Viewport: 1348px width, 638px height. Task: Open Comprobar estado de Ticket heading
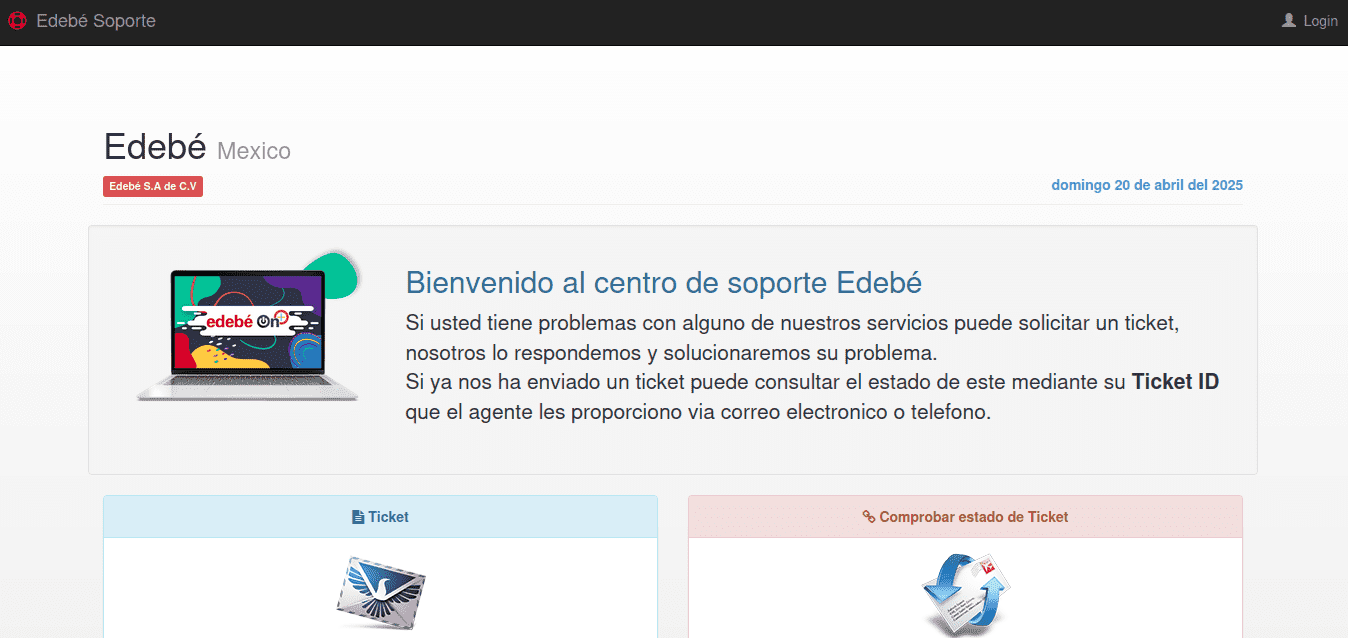(965, 517)
